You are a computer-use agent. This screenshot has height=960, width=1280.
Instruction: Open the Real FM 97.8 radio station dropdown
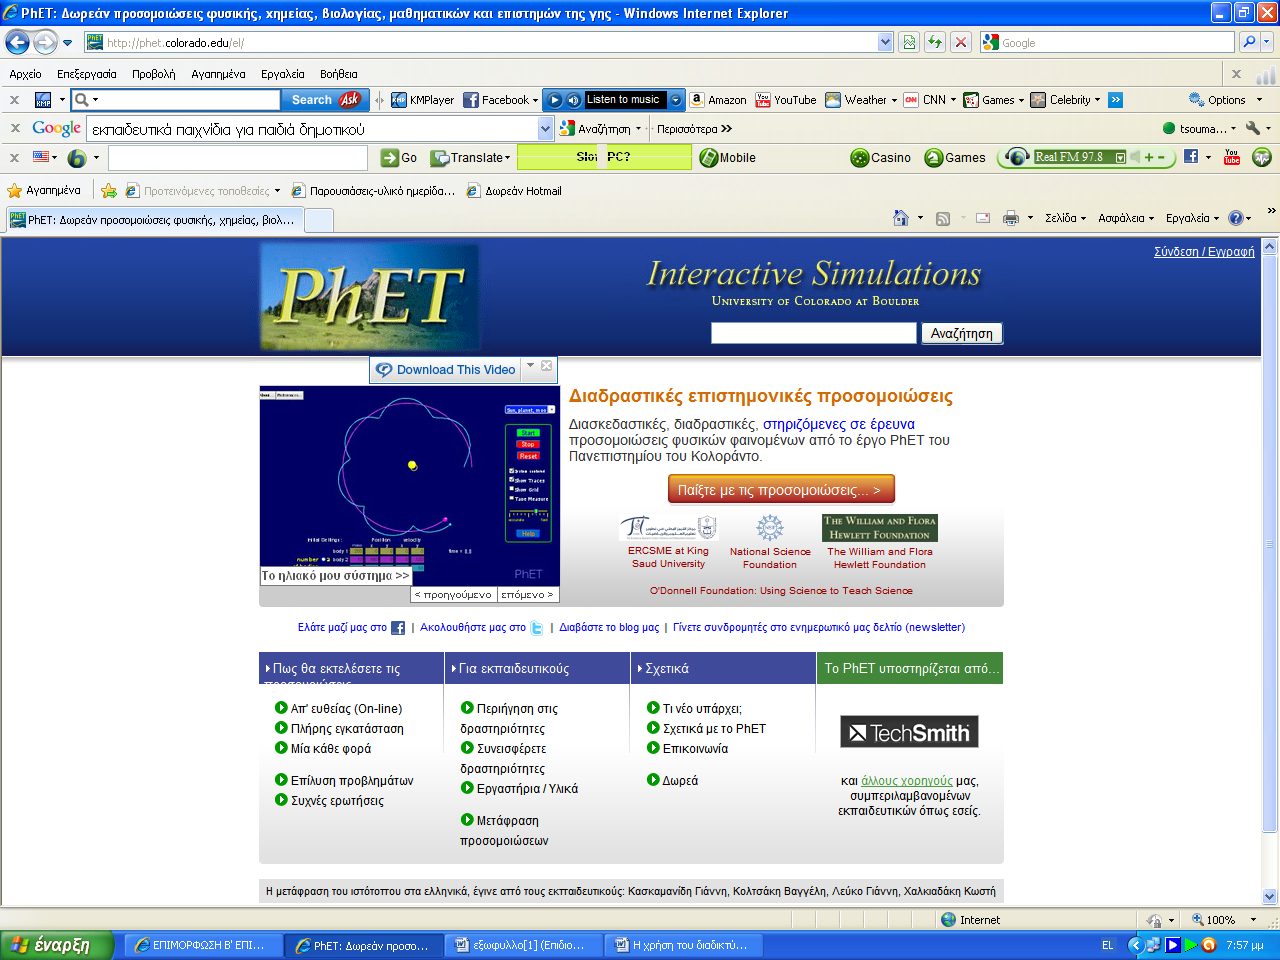pyautogui.click(x=1120, y=157)
